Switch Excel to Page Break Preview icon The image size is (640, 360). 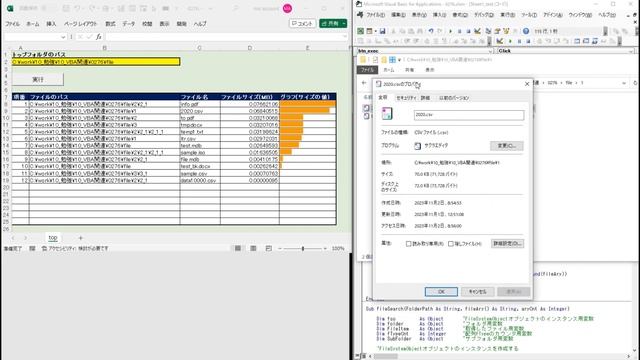pos(269,248)
